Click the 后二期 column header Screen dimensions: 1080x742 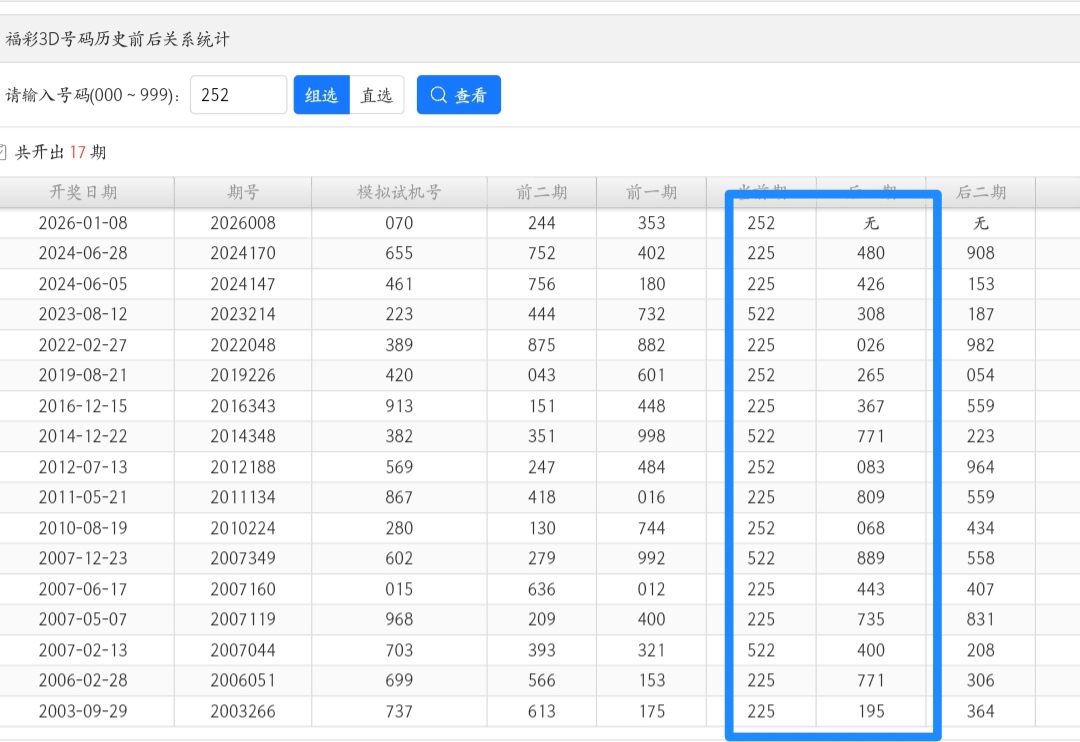(981, 192)
